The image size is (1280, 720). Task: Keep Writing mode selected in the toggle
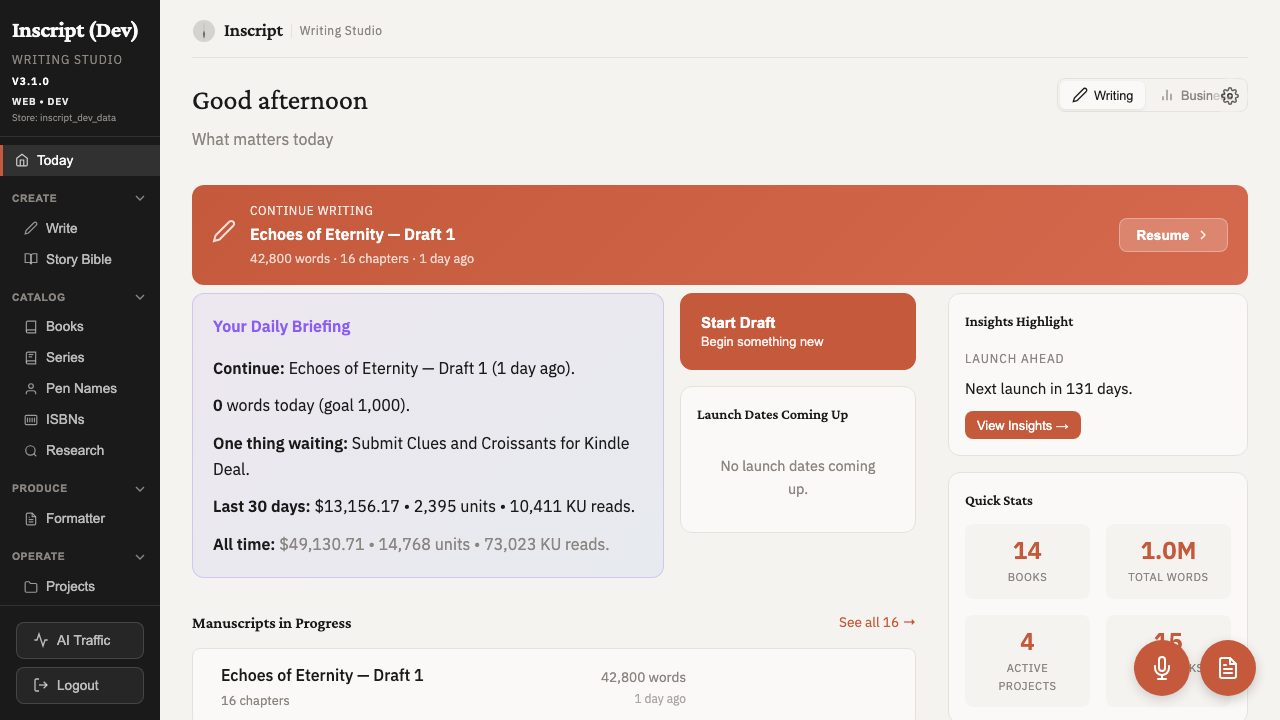(x=1102, y=95)
